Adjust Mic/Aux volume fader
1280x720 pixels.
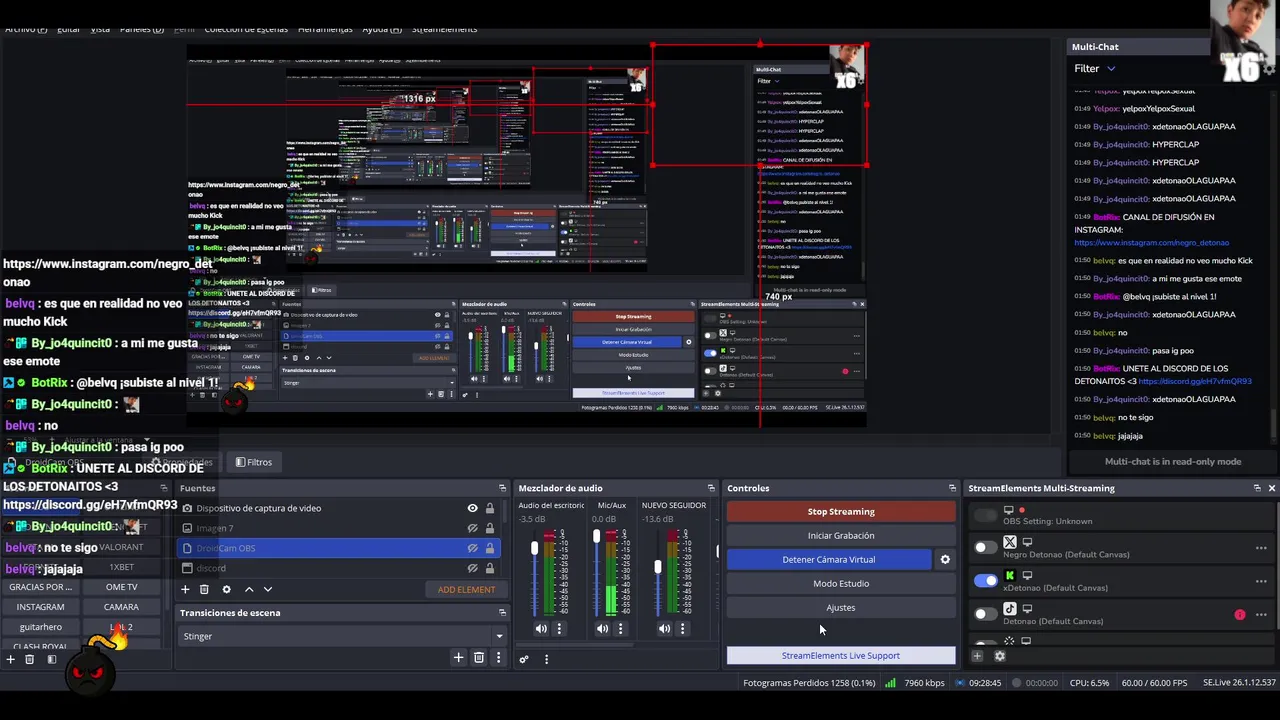click(x=597, y=537)
